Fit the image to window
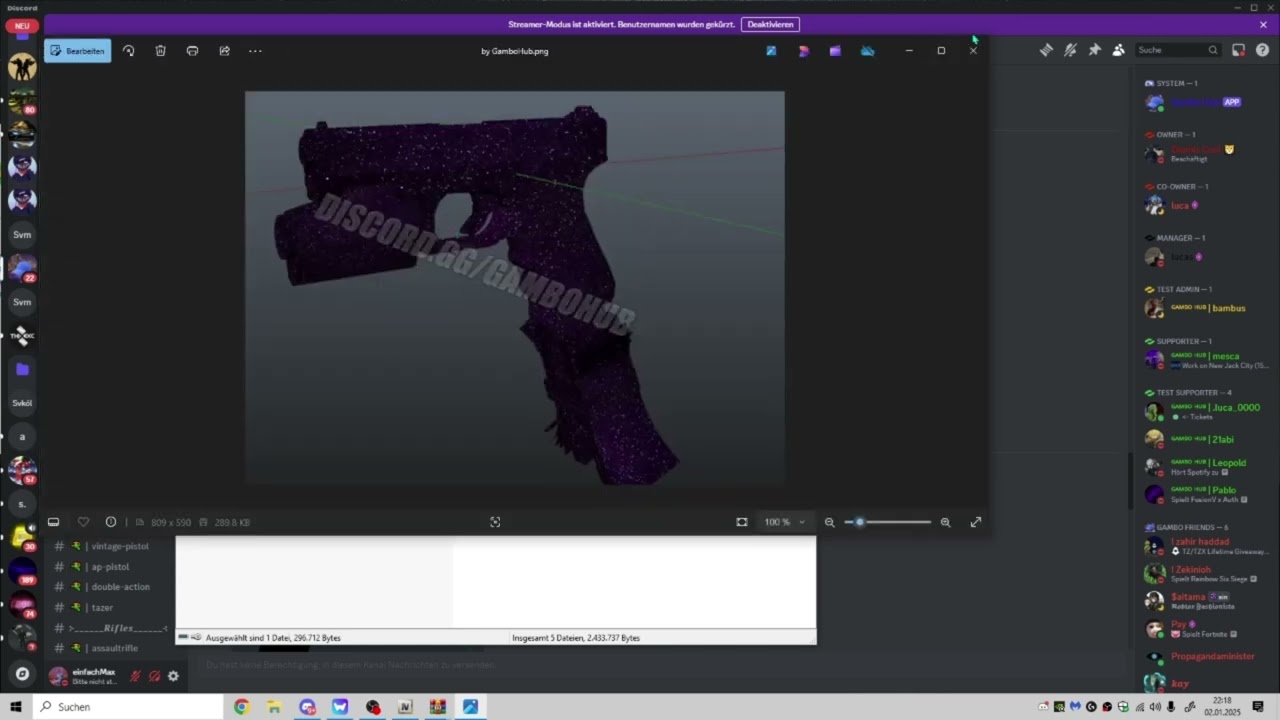Screen dimensions: 1280x720 pos(742,522)
